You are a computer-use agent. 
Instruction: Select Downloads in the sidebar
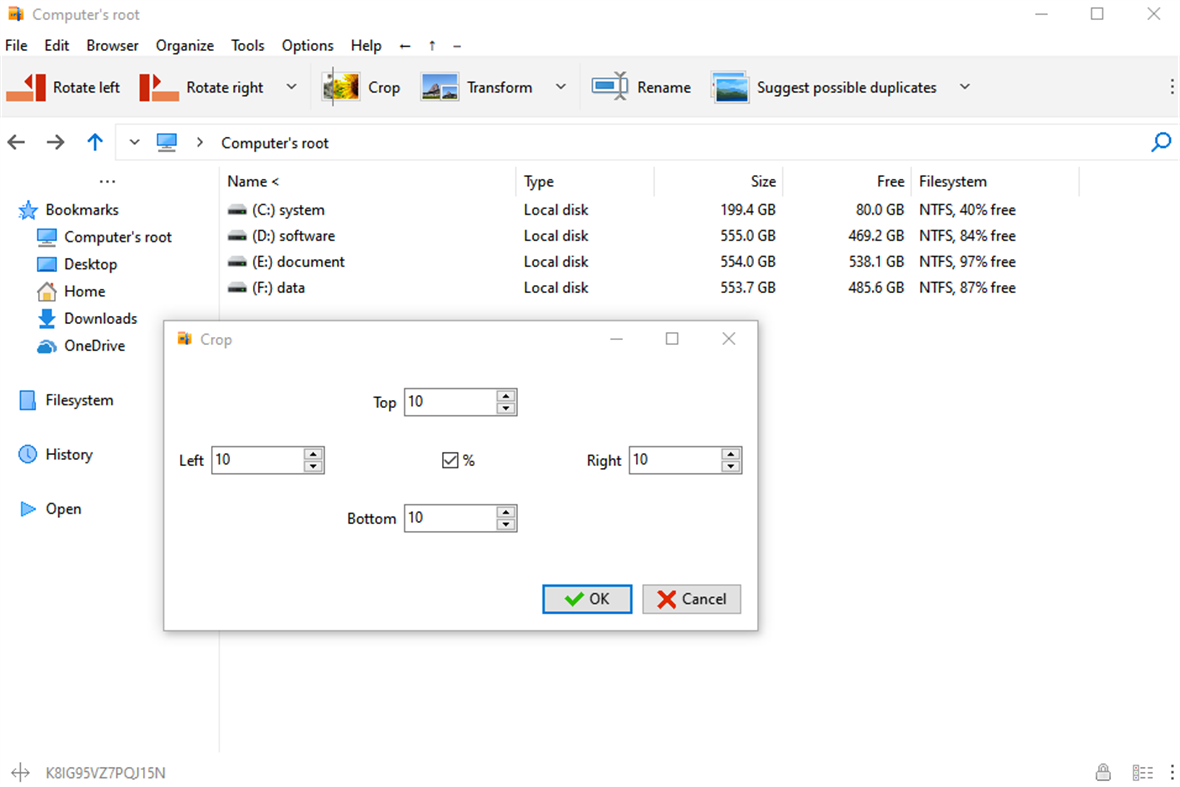click(100, 318)
